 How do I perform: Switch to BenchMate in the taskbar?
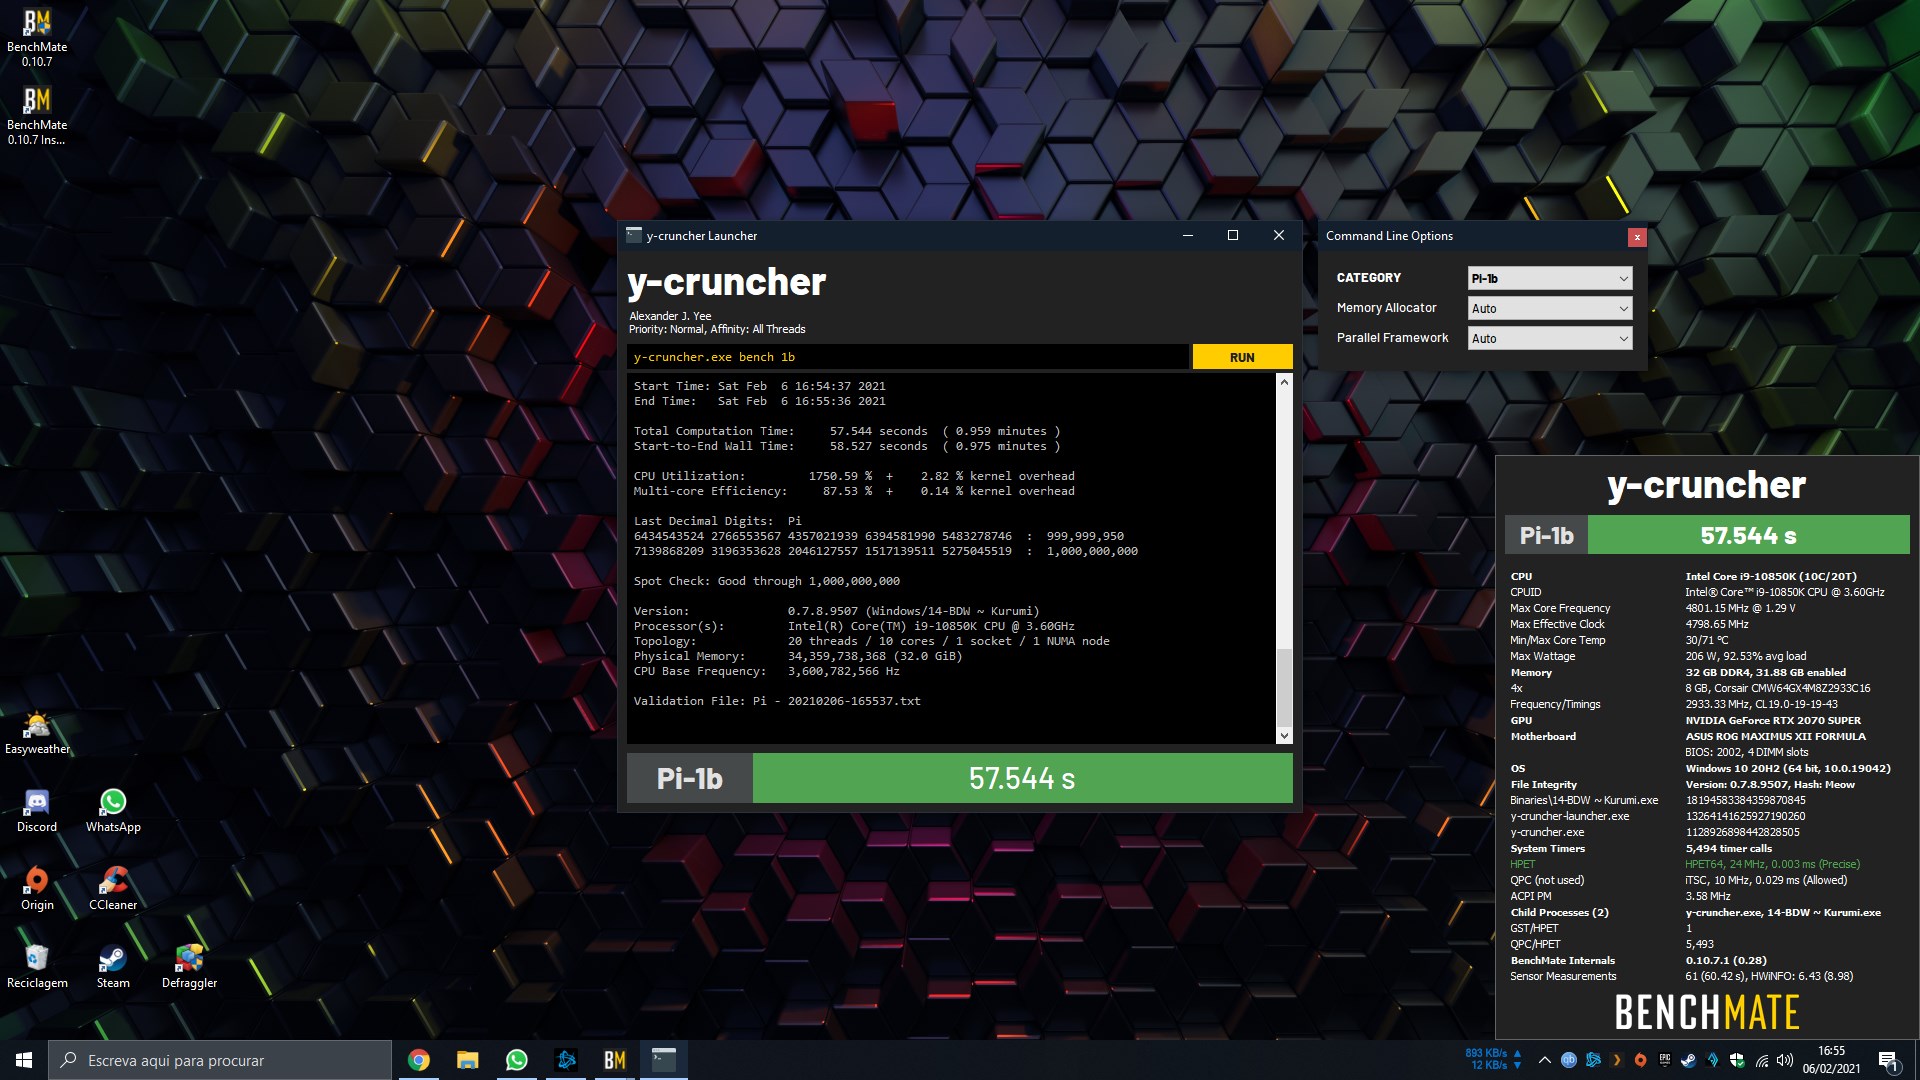pyautogui.click(x=615, y=1060)
